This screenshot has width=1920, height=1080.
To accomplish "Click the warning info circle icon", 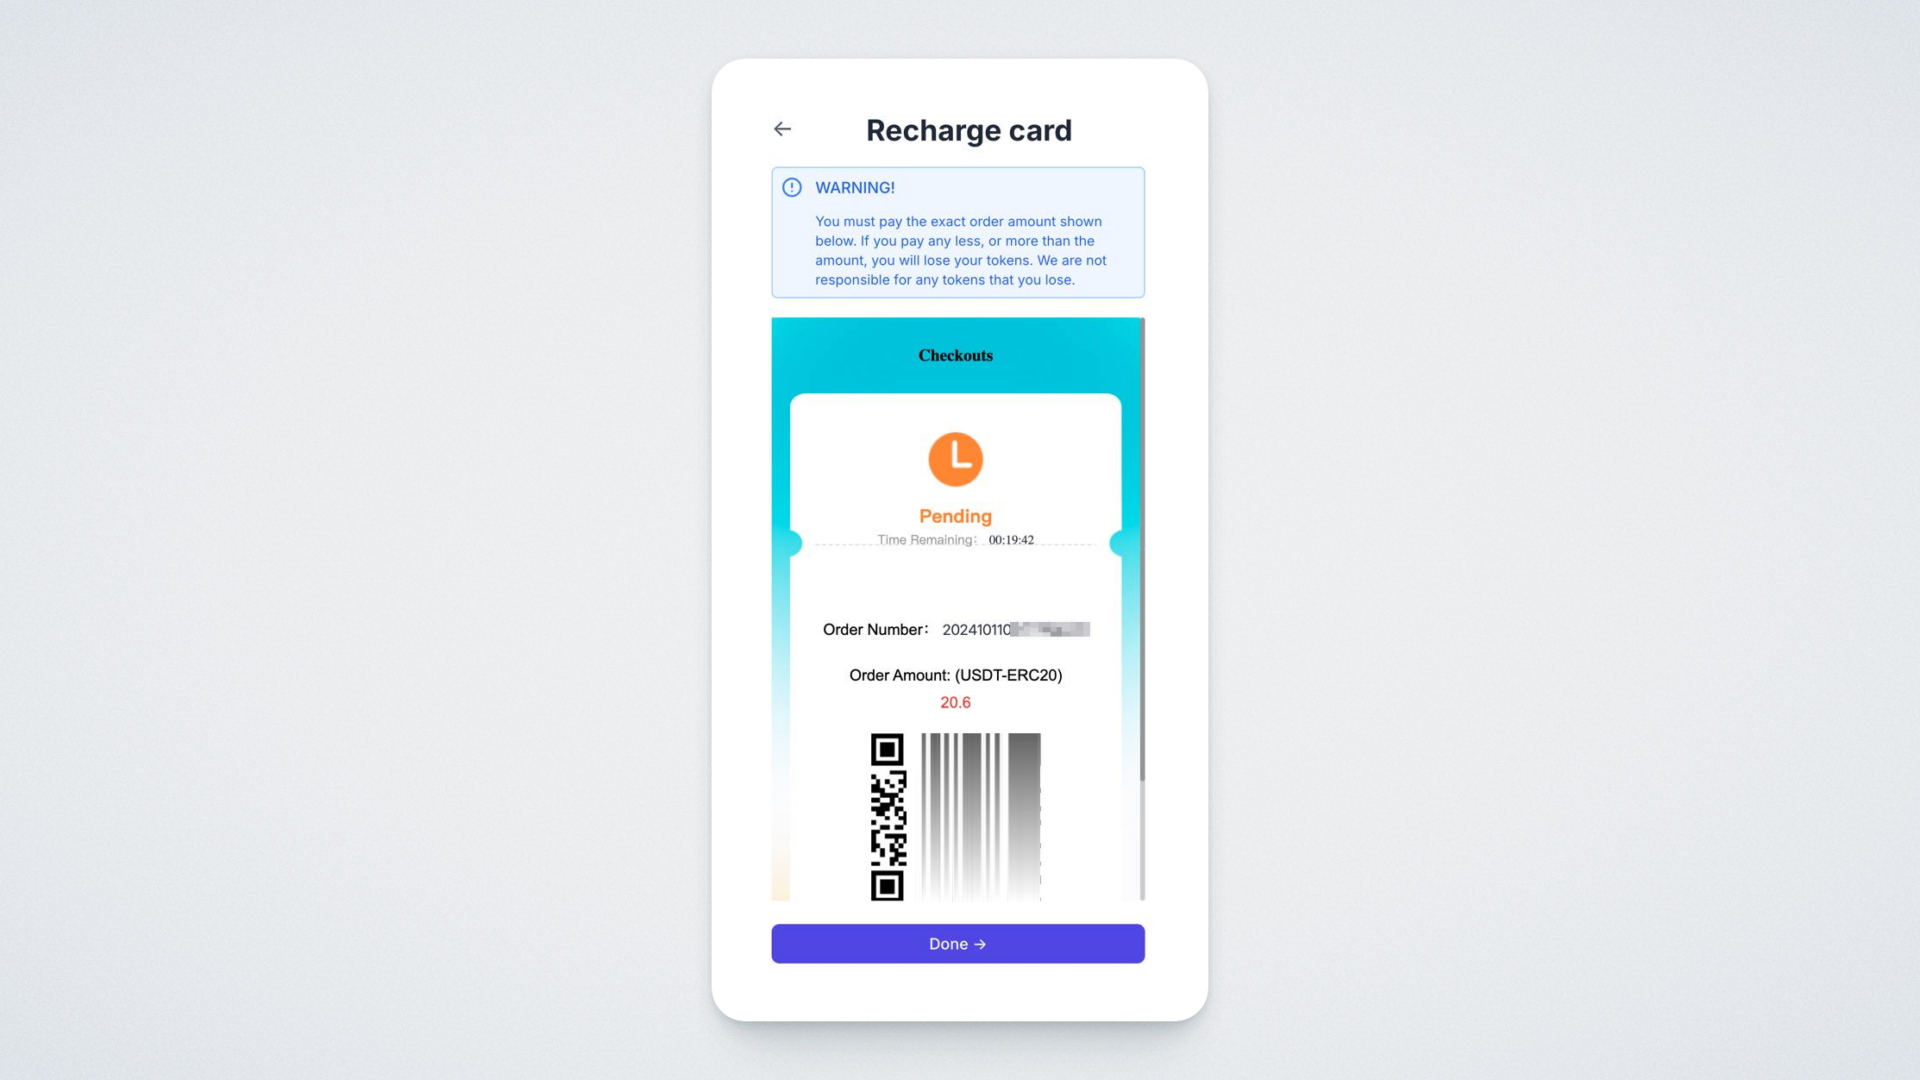I will tap(792, 187).
